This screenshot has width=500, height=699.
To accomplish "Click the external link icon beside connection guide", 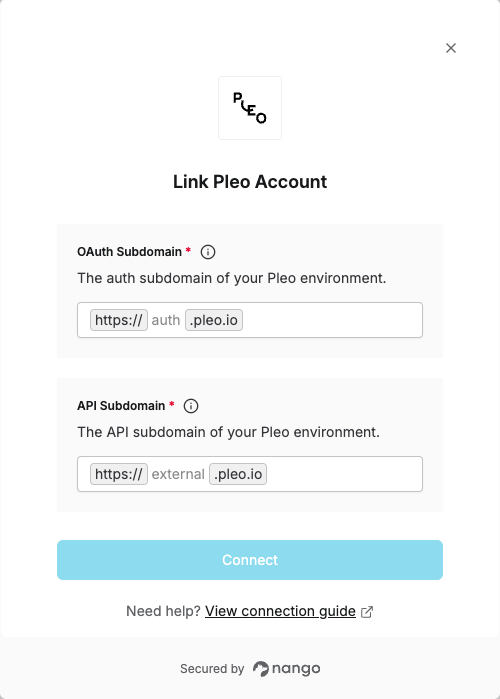I will [367, 612].
